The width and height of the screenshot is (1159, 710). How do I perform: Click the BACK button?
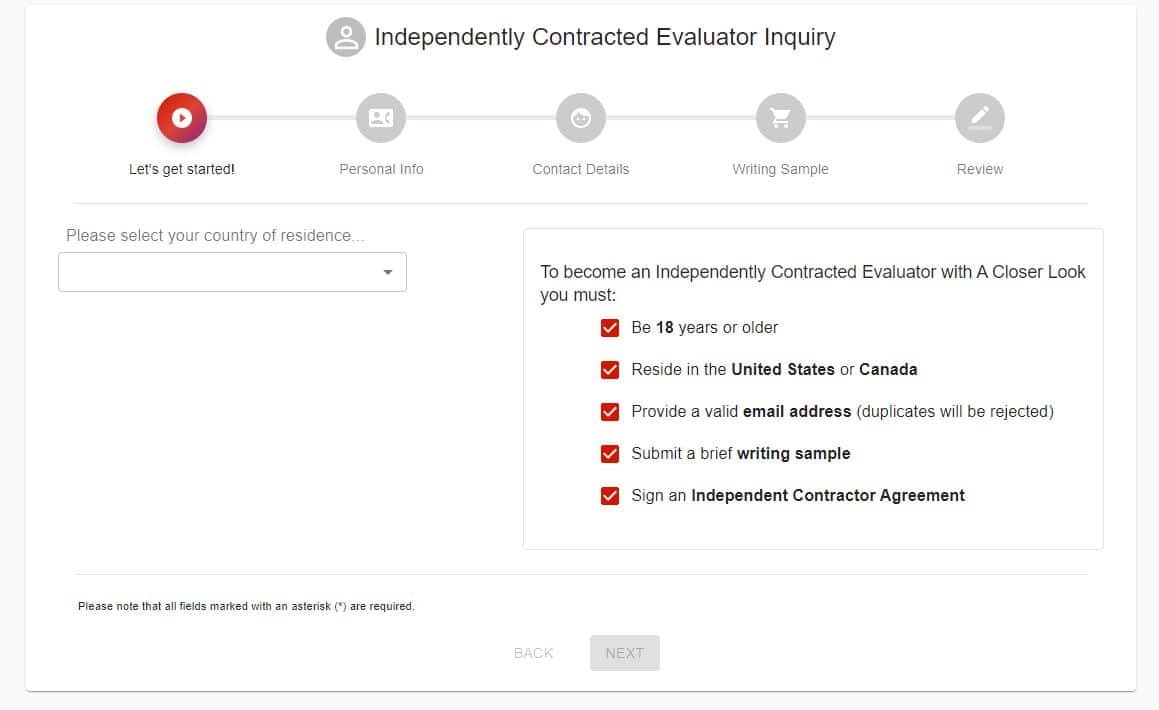tap(534, 653)
